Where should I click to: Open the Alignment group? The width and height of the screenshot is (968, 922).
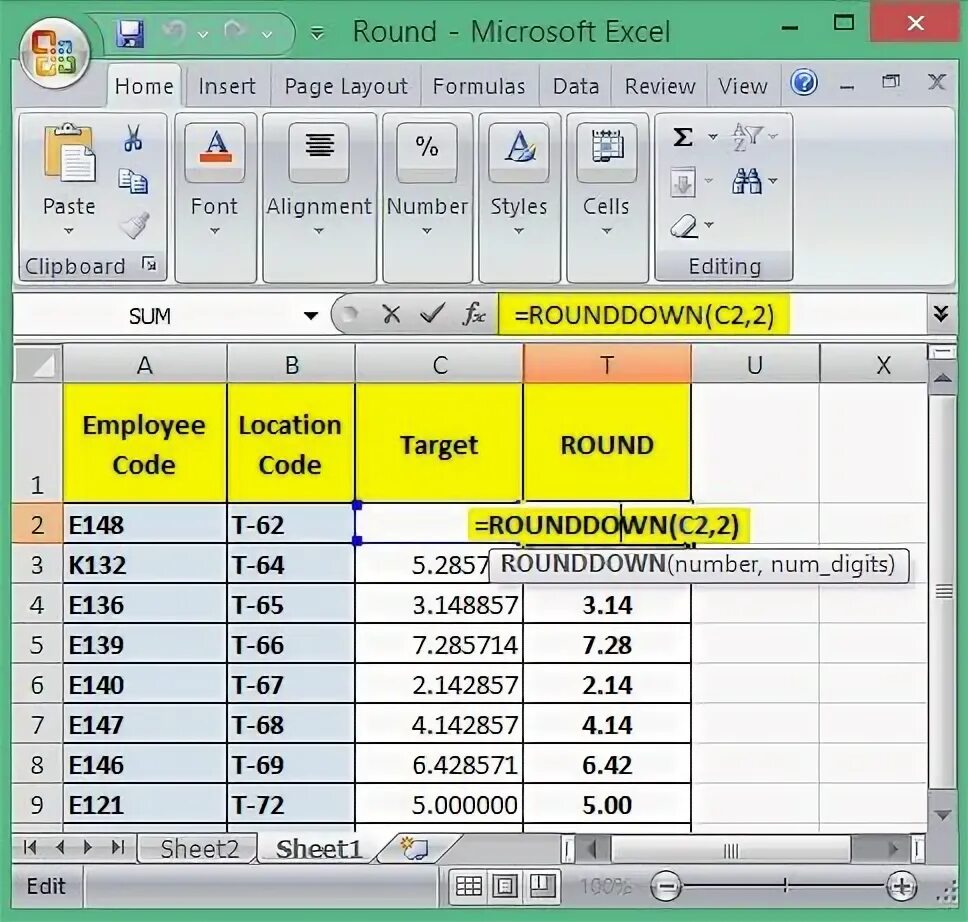pos(319,198)
